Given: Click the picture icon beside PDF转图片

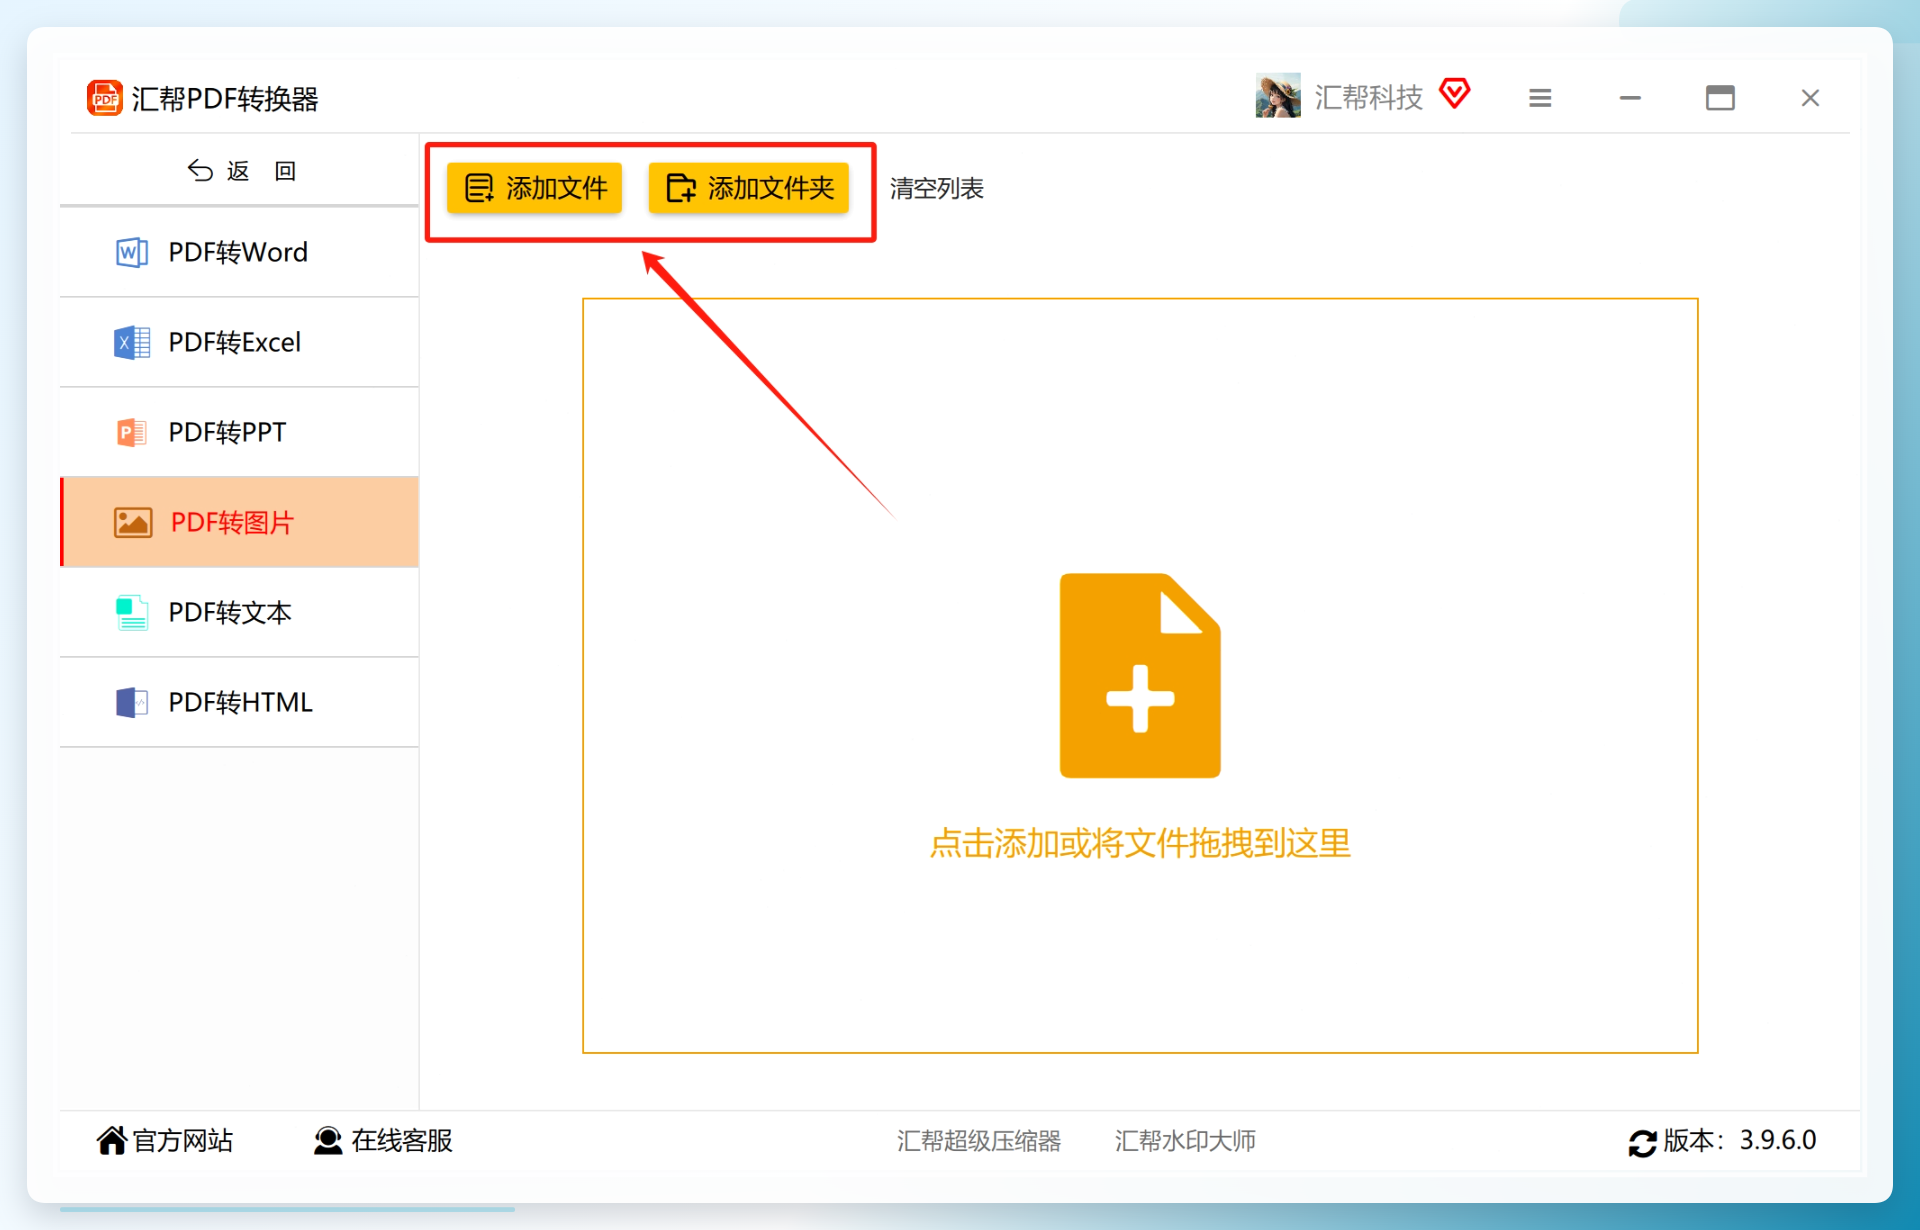Looking at the screenshot, I should point(133,523).
